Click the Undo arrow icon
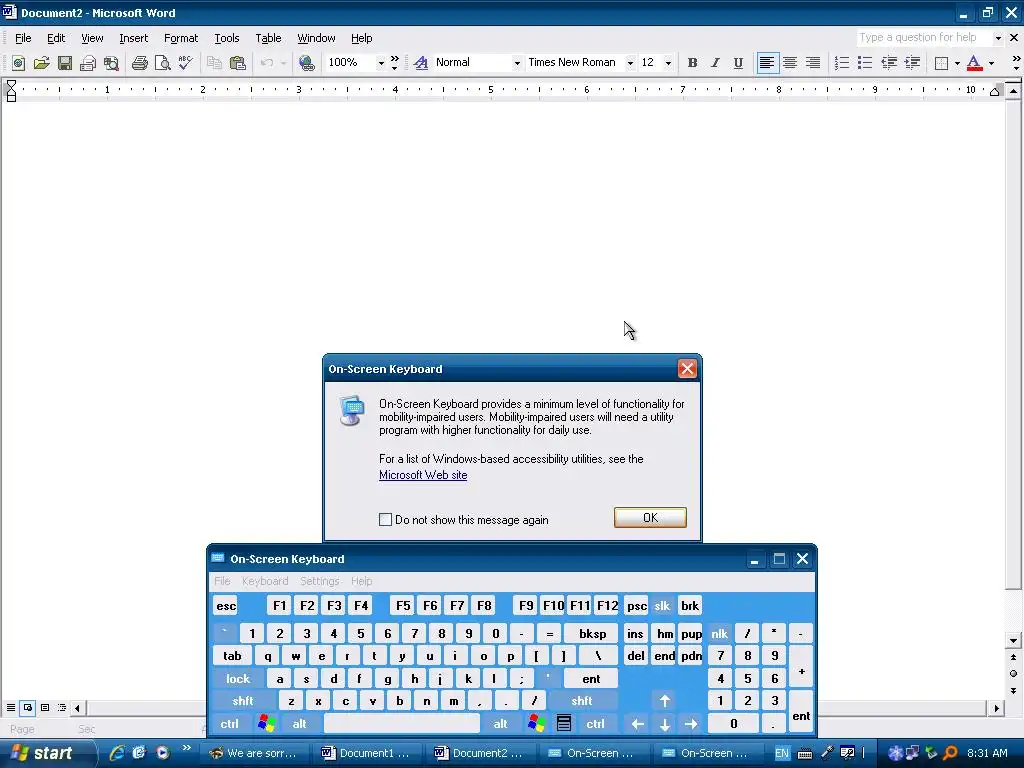 pos(266,63)
